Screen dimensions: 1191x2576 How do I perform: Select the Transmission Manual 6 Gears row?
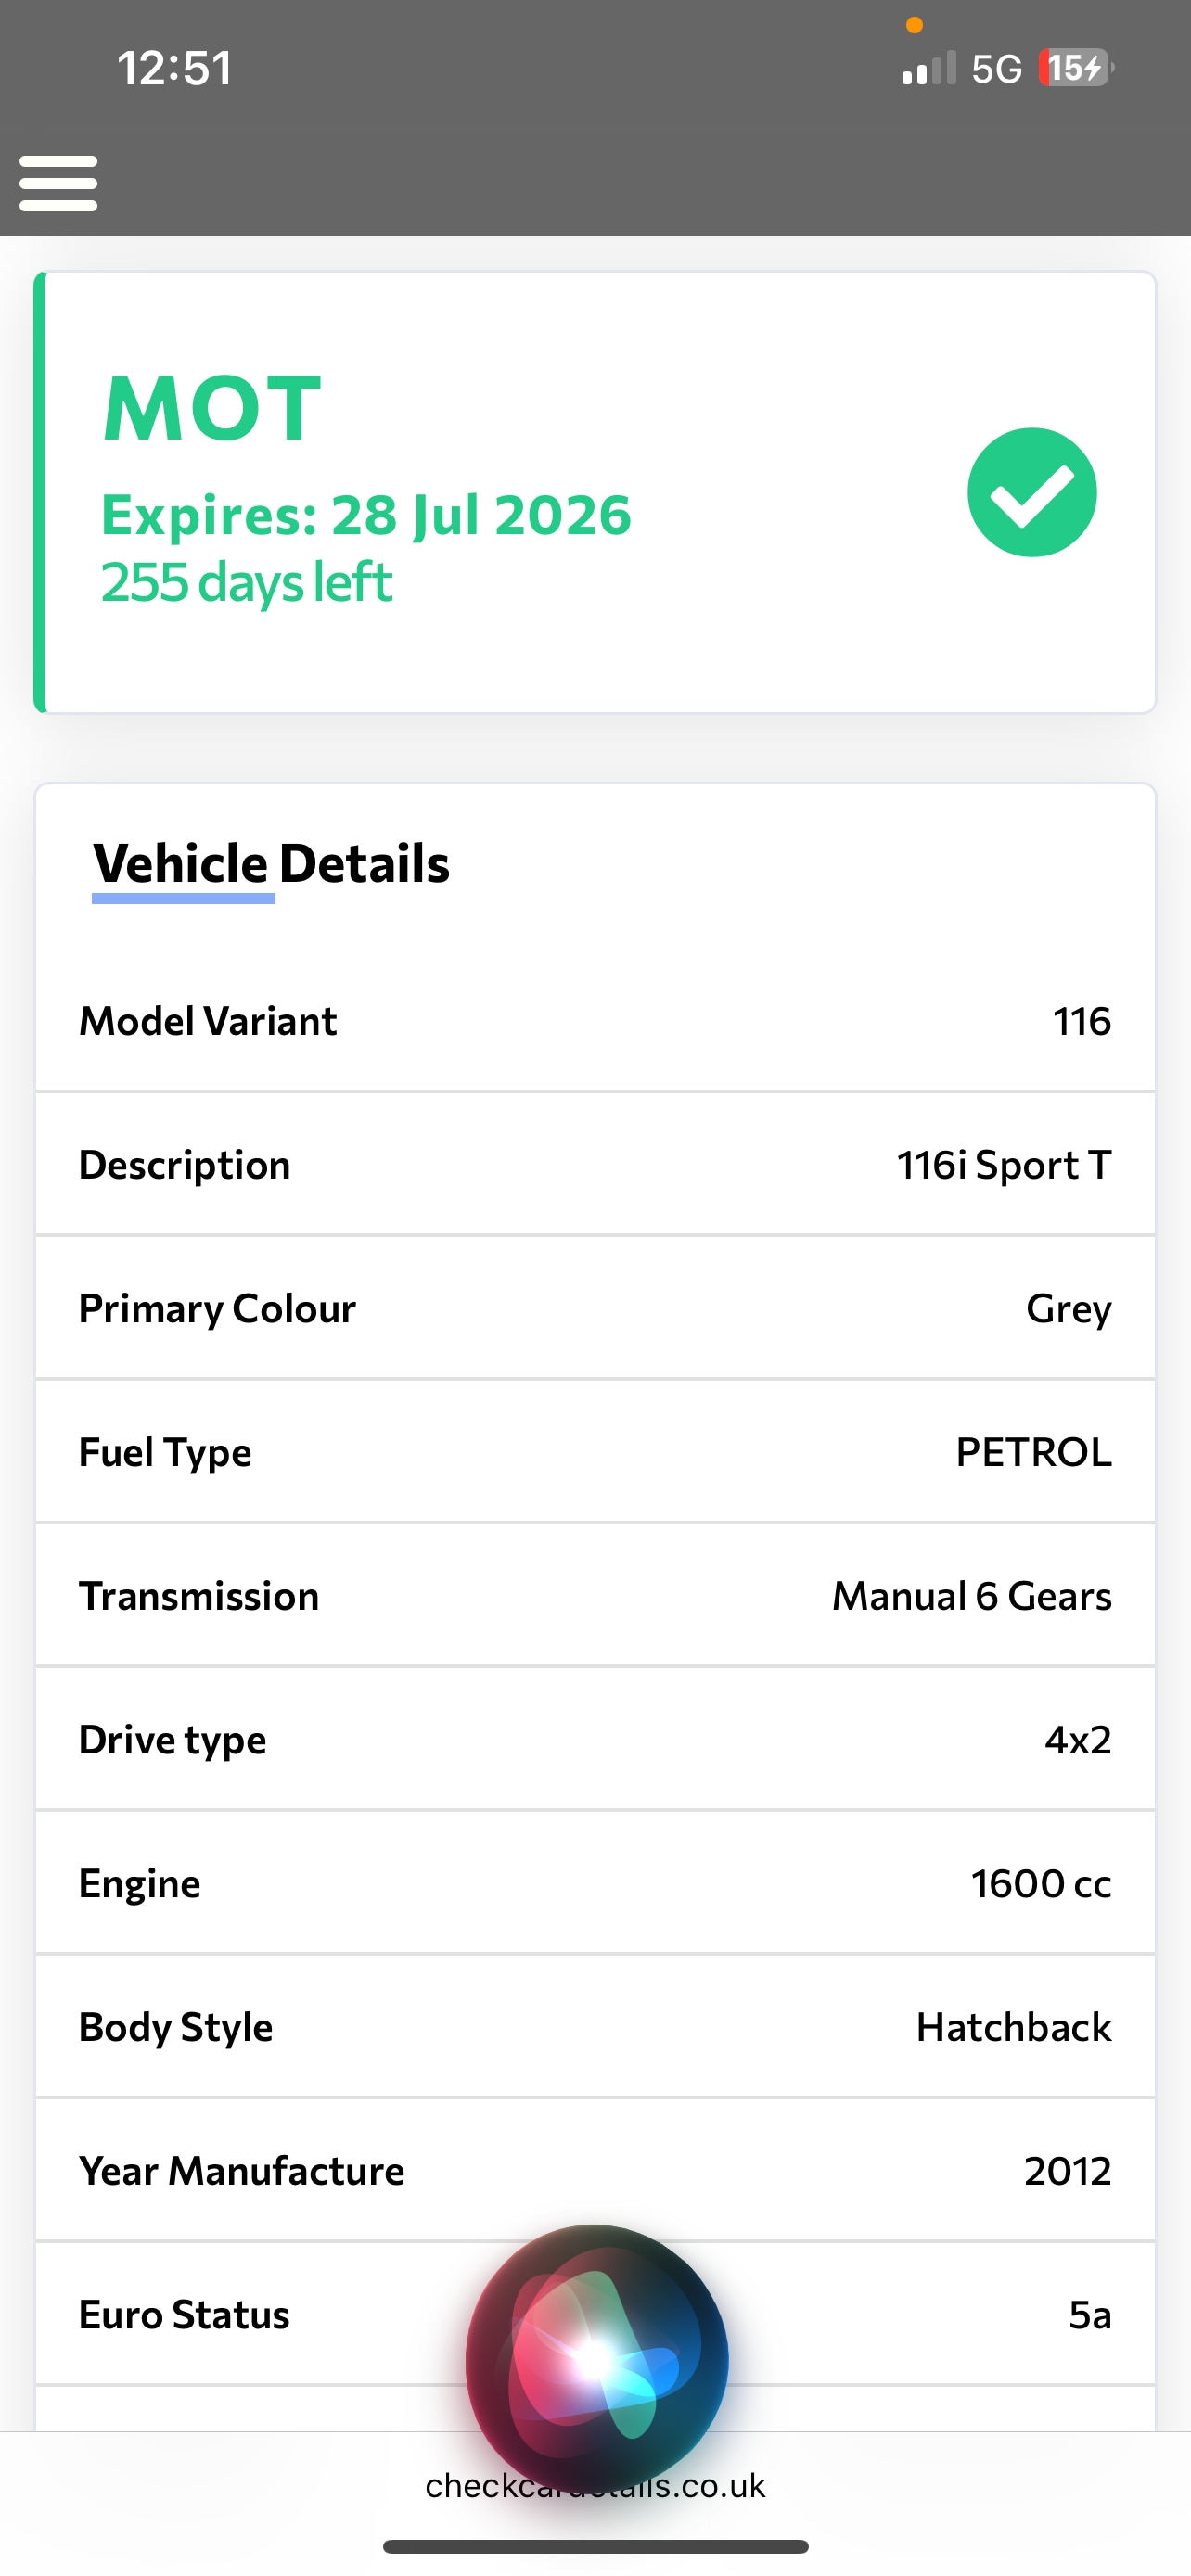tap(595, 1596)
